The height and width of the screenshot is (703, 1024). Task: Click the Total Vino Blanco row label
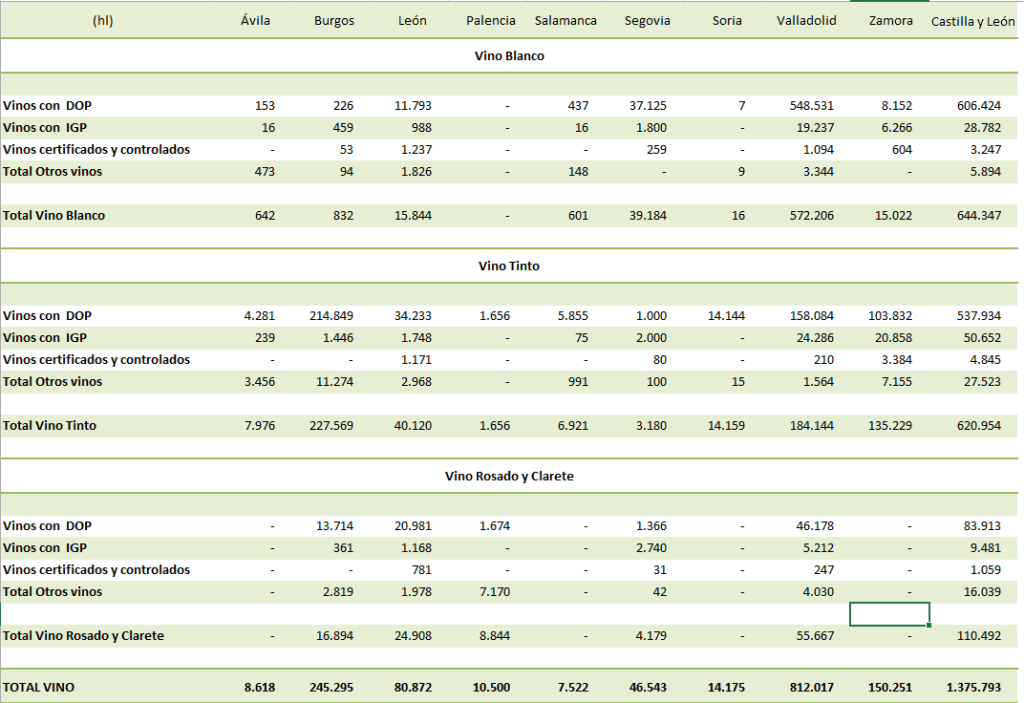tap(54, 215)
